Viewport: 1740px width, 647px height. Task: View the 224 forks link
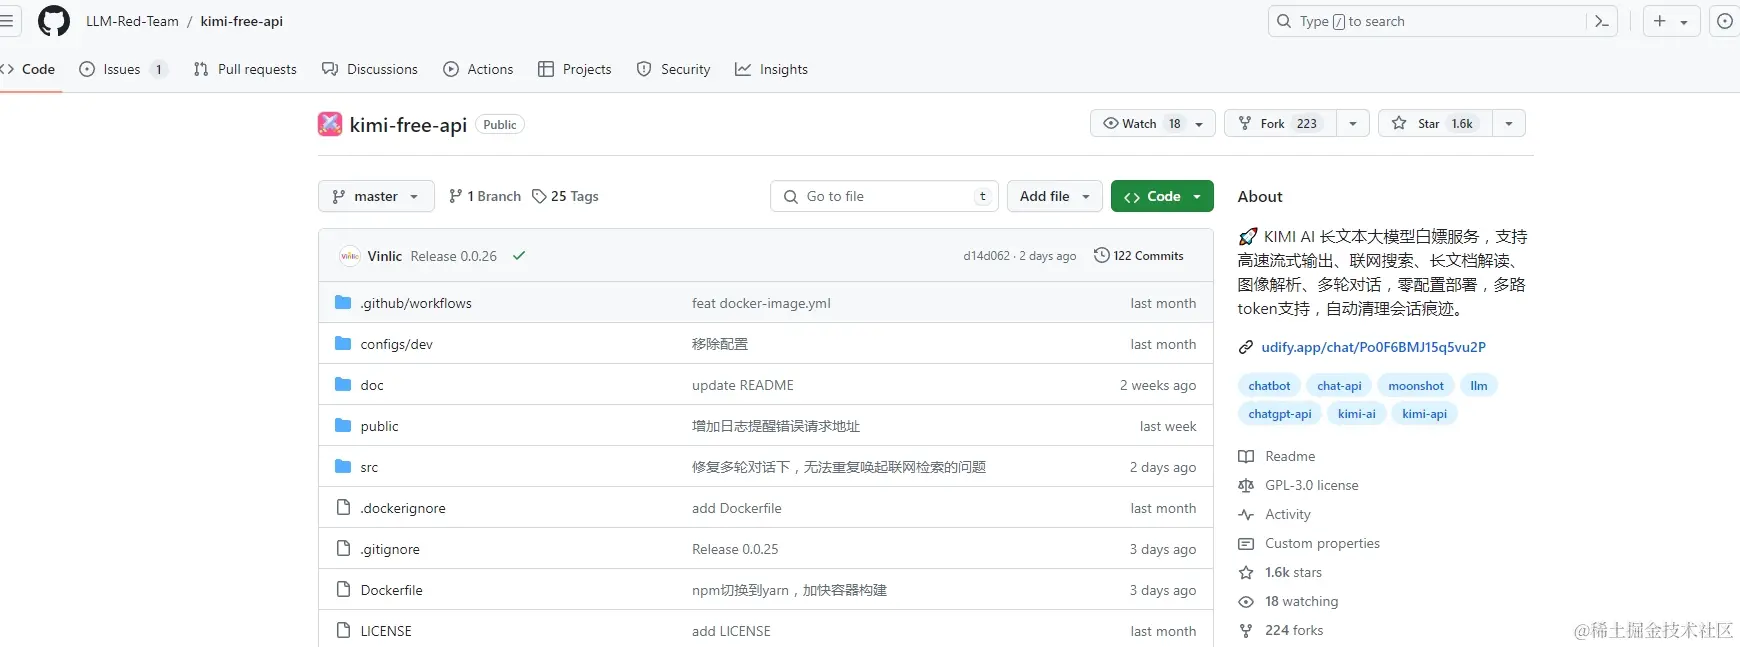tap(1294, 630)
